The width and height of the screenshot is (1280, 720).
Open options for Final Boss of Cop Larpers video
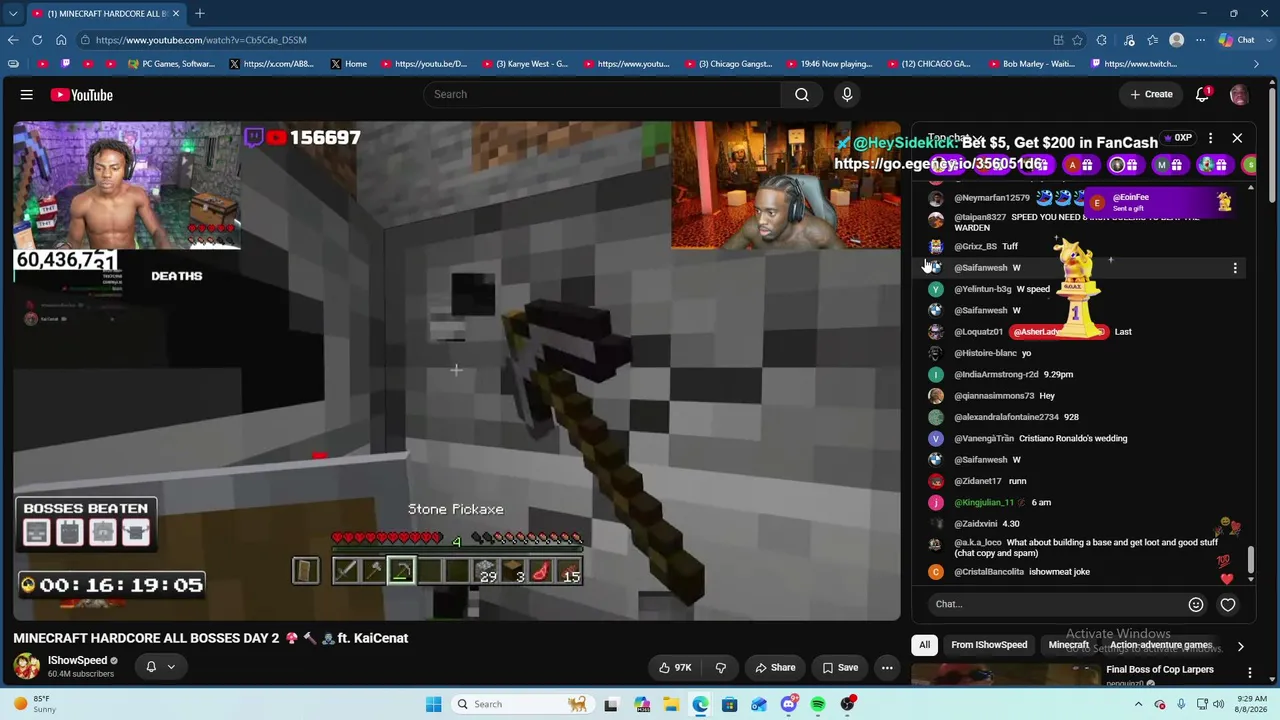1250,673
